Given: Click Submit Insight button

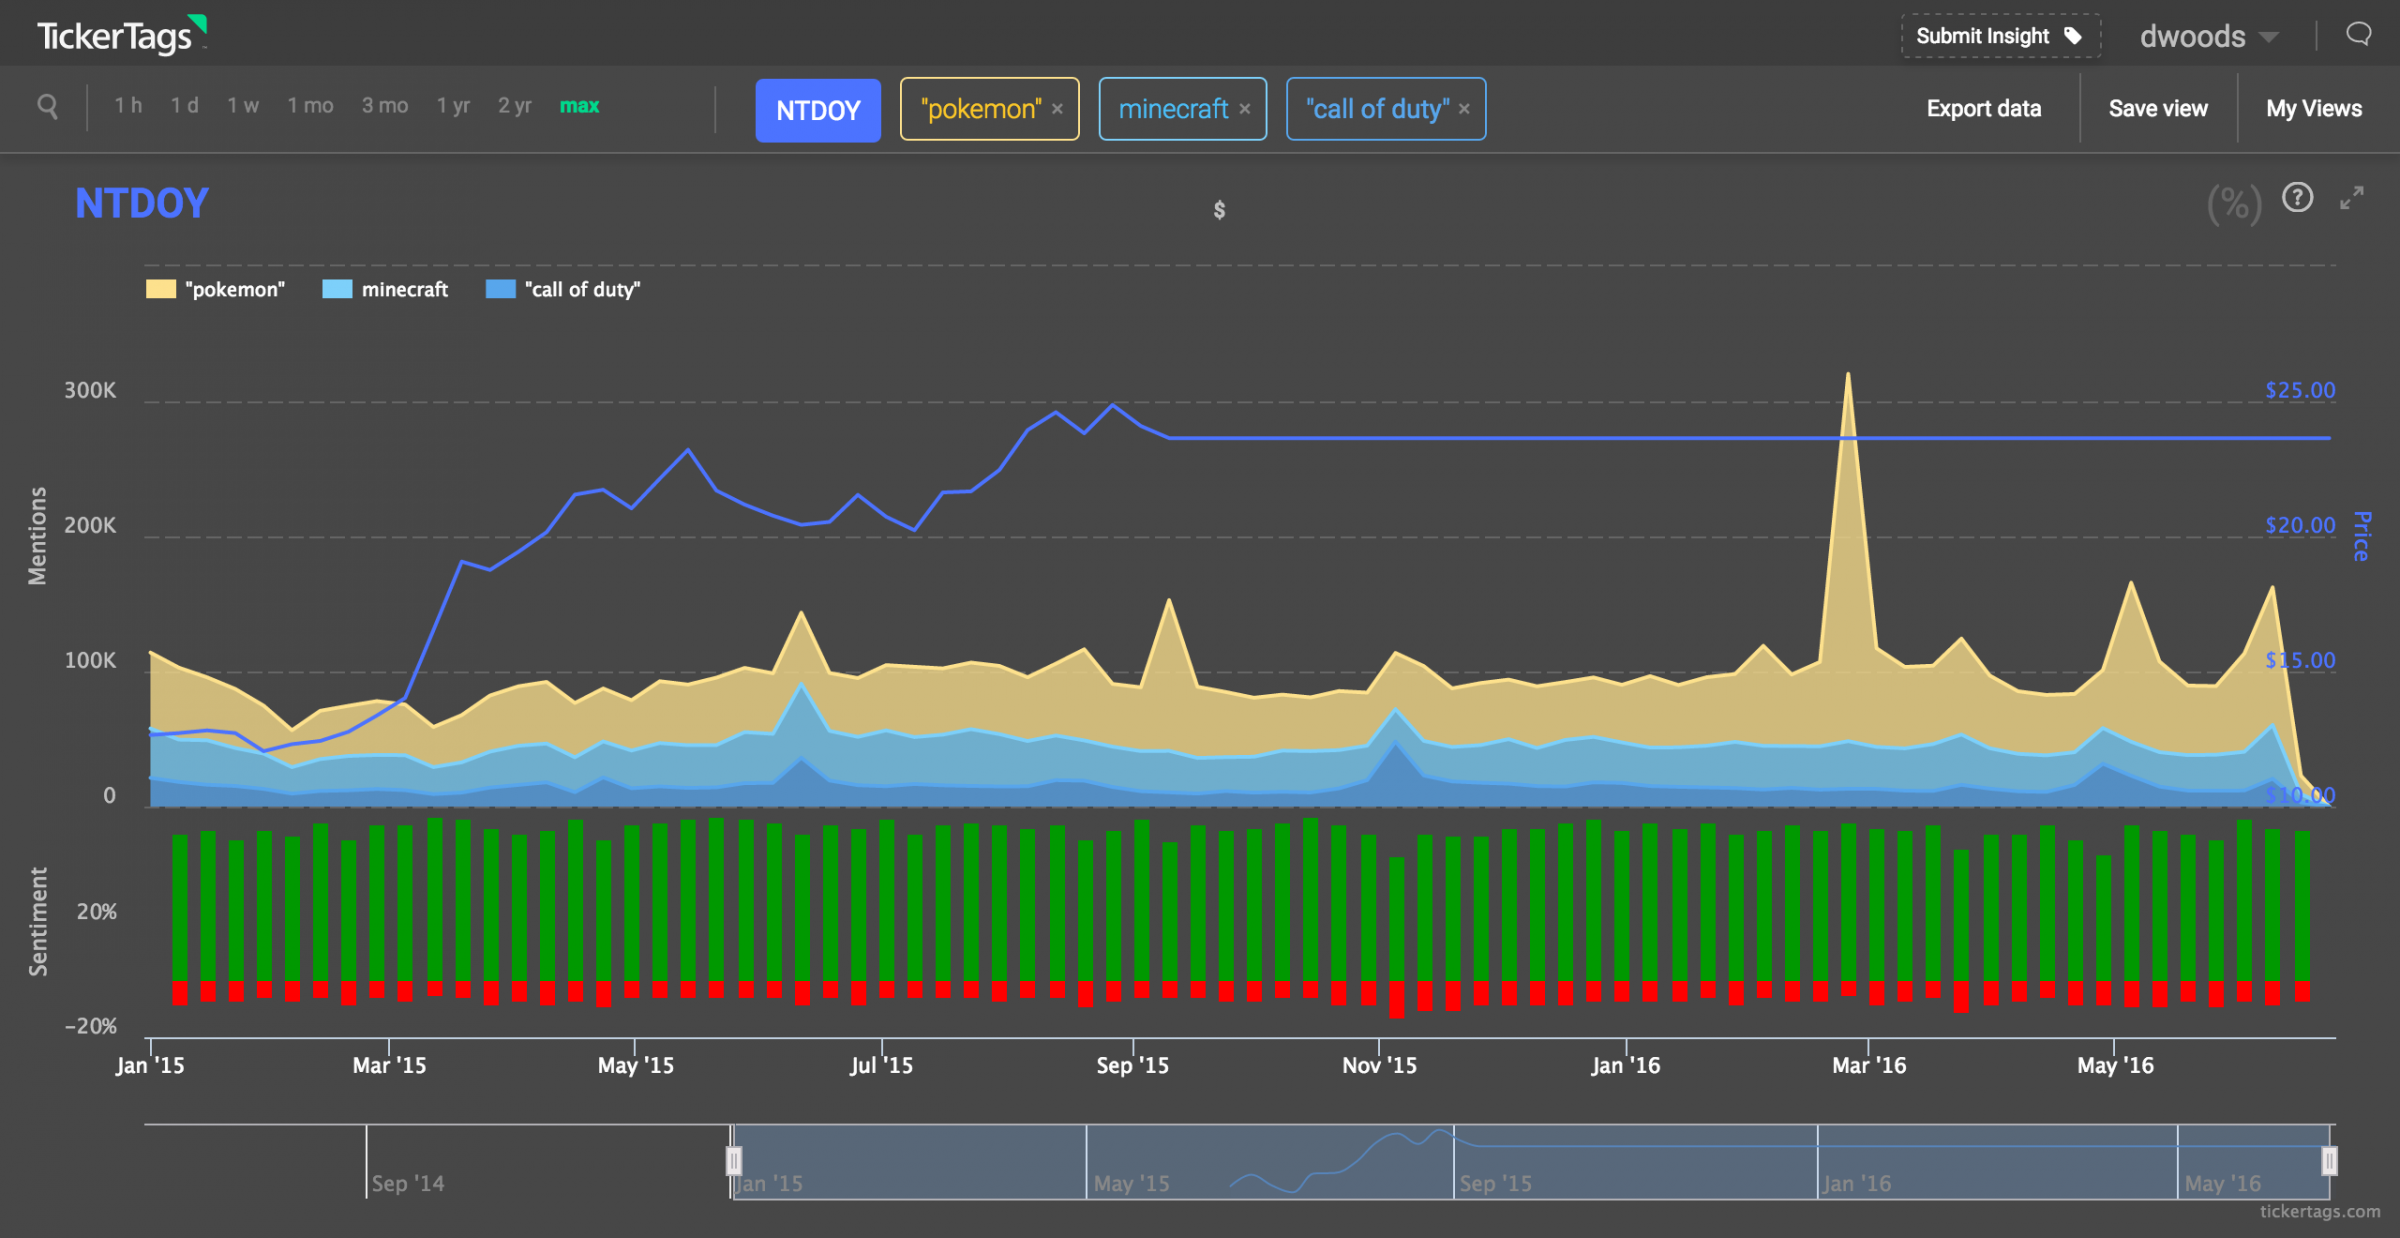Looking at the screenshot, I should pos(2000,36).
